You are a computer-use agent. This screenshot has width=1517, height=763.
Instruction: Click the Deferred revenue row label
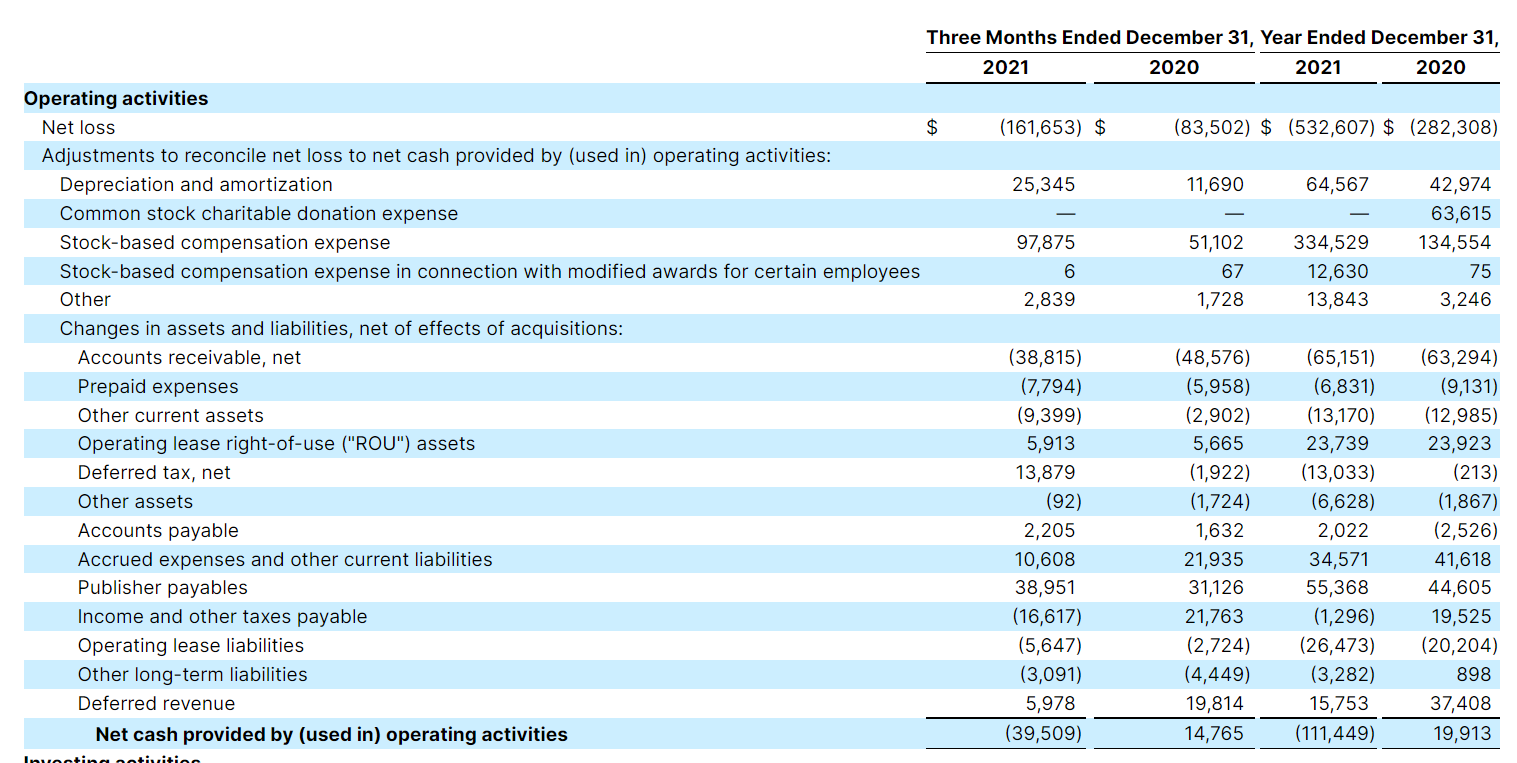click(156, 703)
